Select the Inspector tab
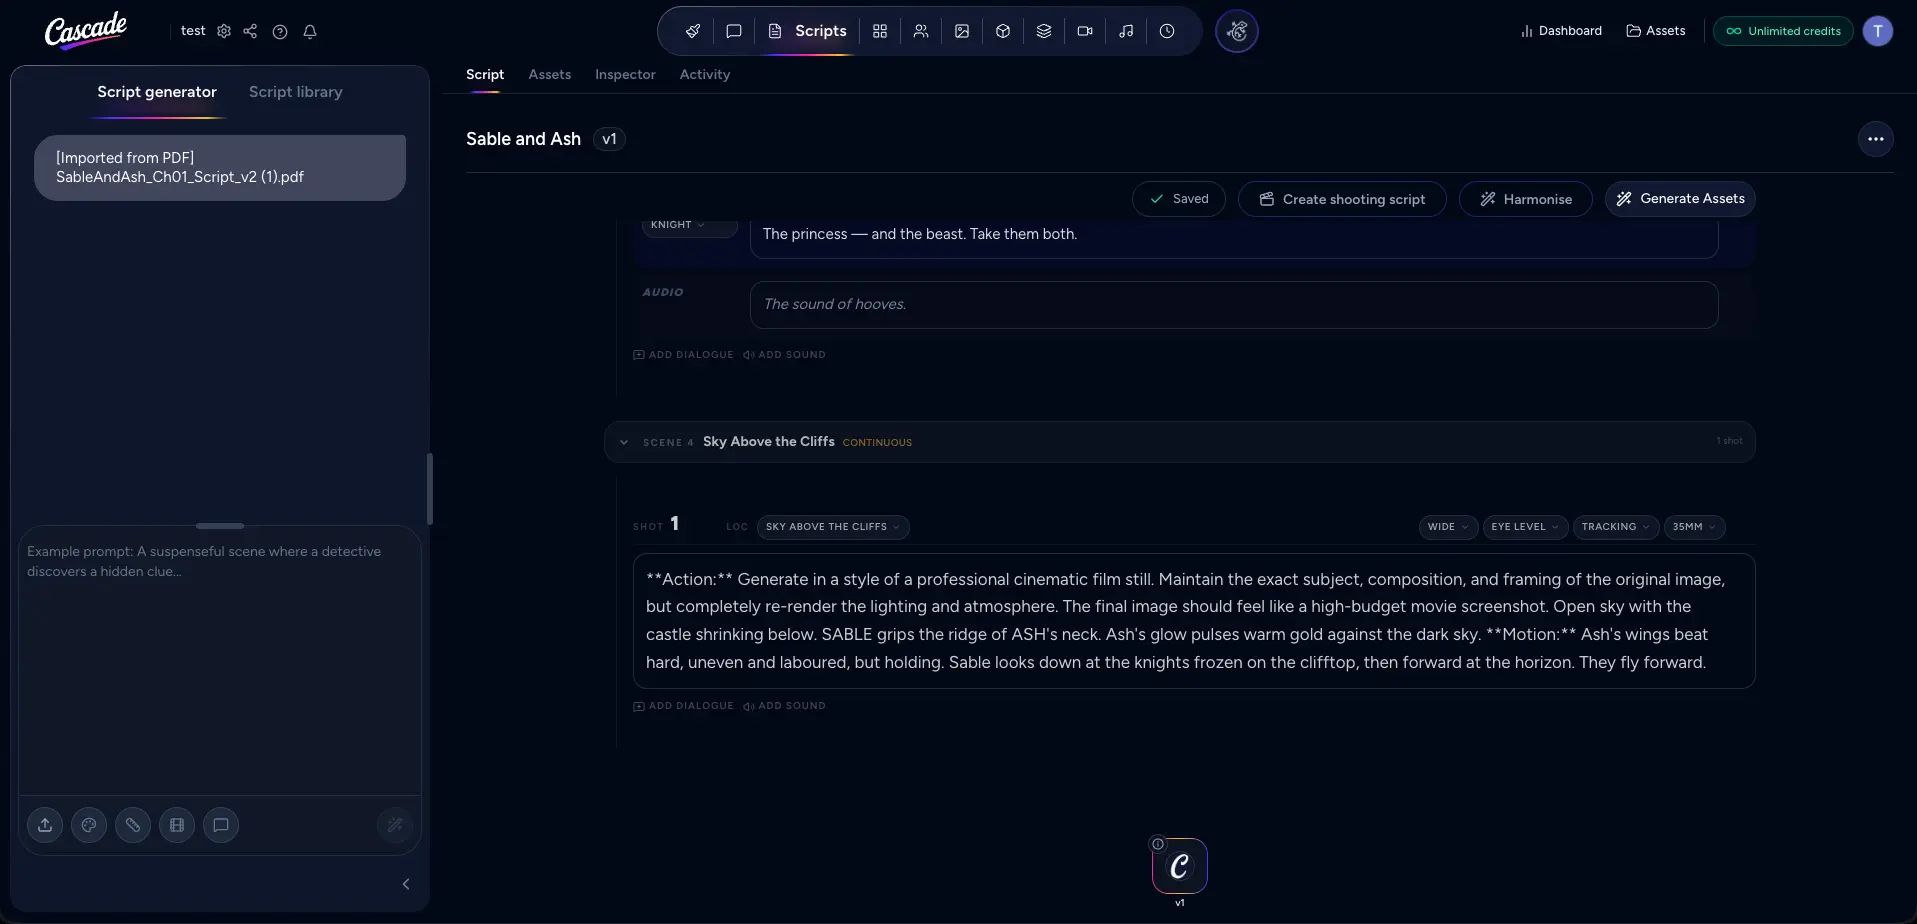The width and height of the screenshot is (1917, 924). pyautogui.click(x=625, y=75)
